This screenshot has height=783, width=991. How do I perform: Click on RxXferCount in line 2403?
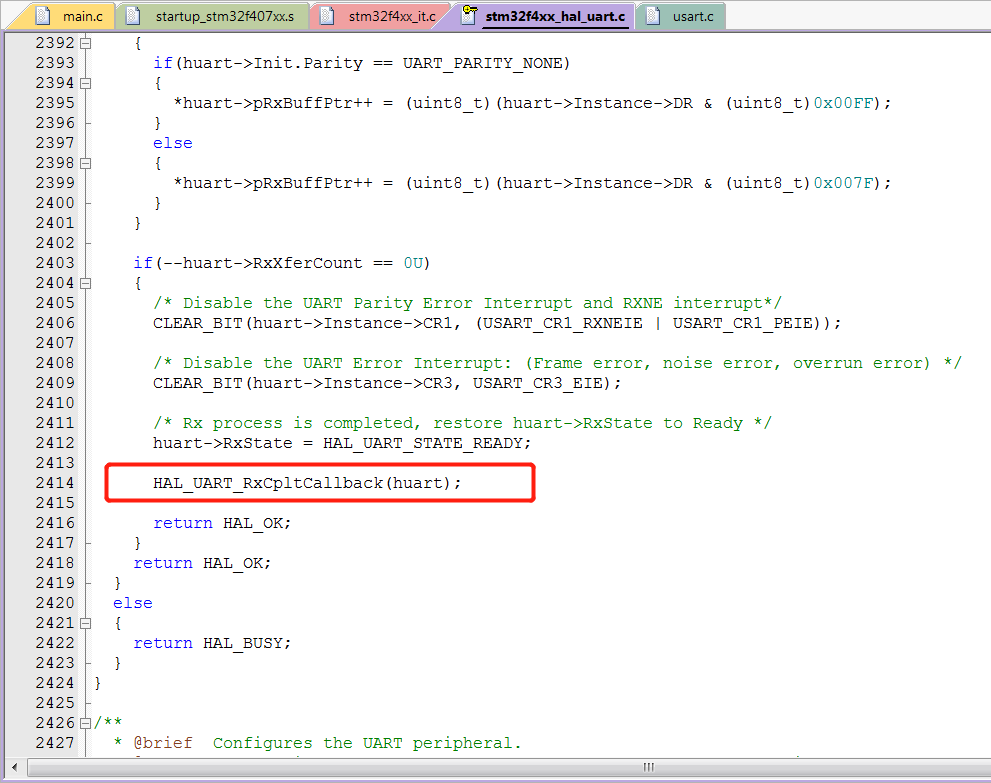coord(307,264)
